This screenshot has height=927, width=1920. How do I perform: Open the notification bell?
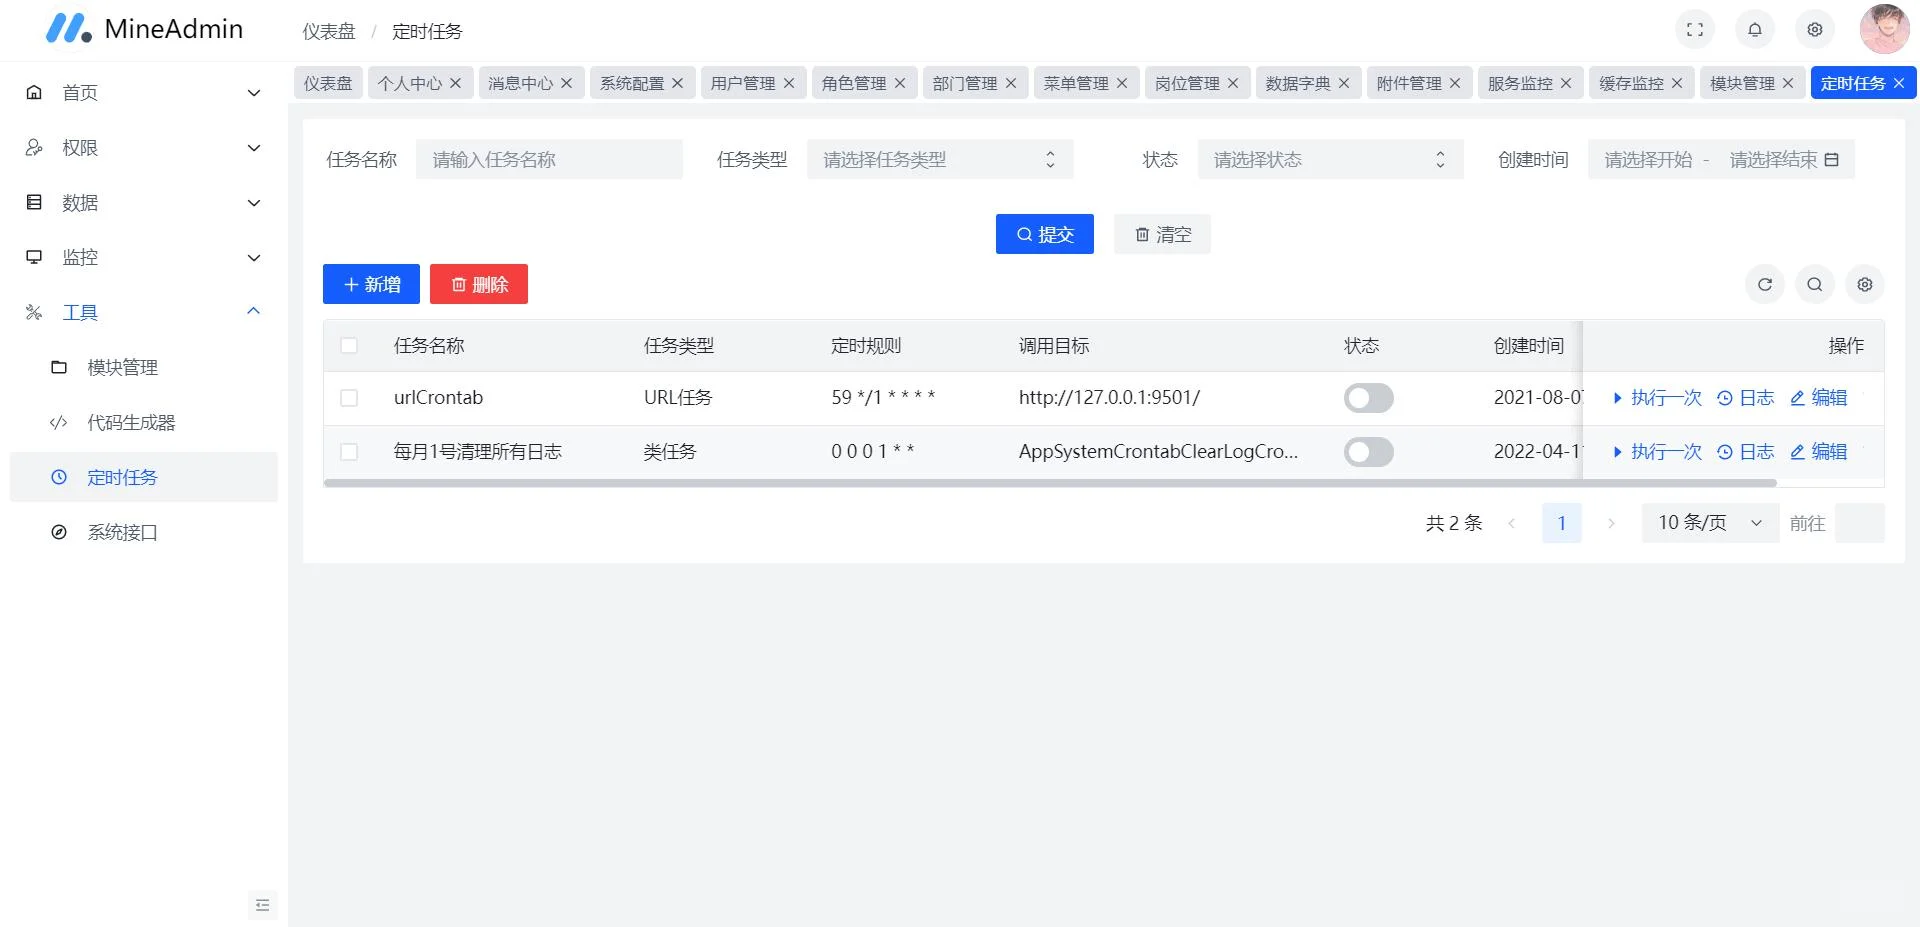click(x=1754, y=29)
